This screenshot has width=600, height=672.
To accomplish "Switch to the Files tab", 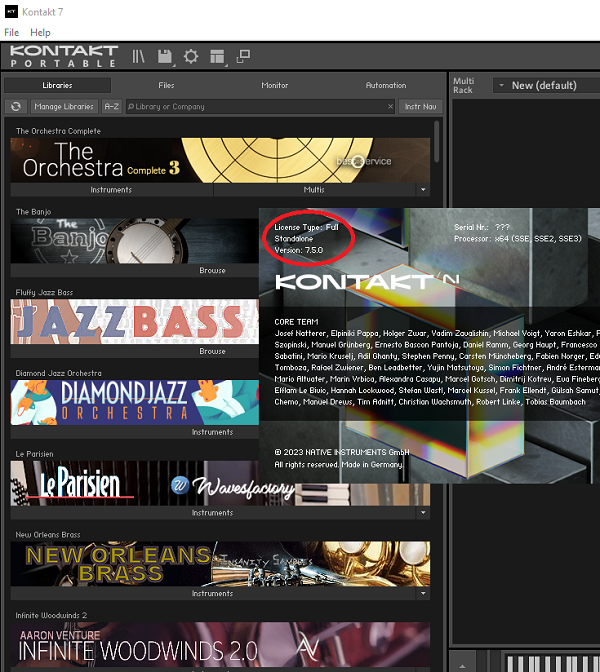I will click(x=166, y=85).
